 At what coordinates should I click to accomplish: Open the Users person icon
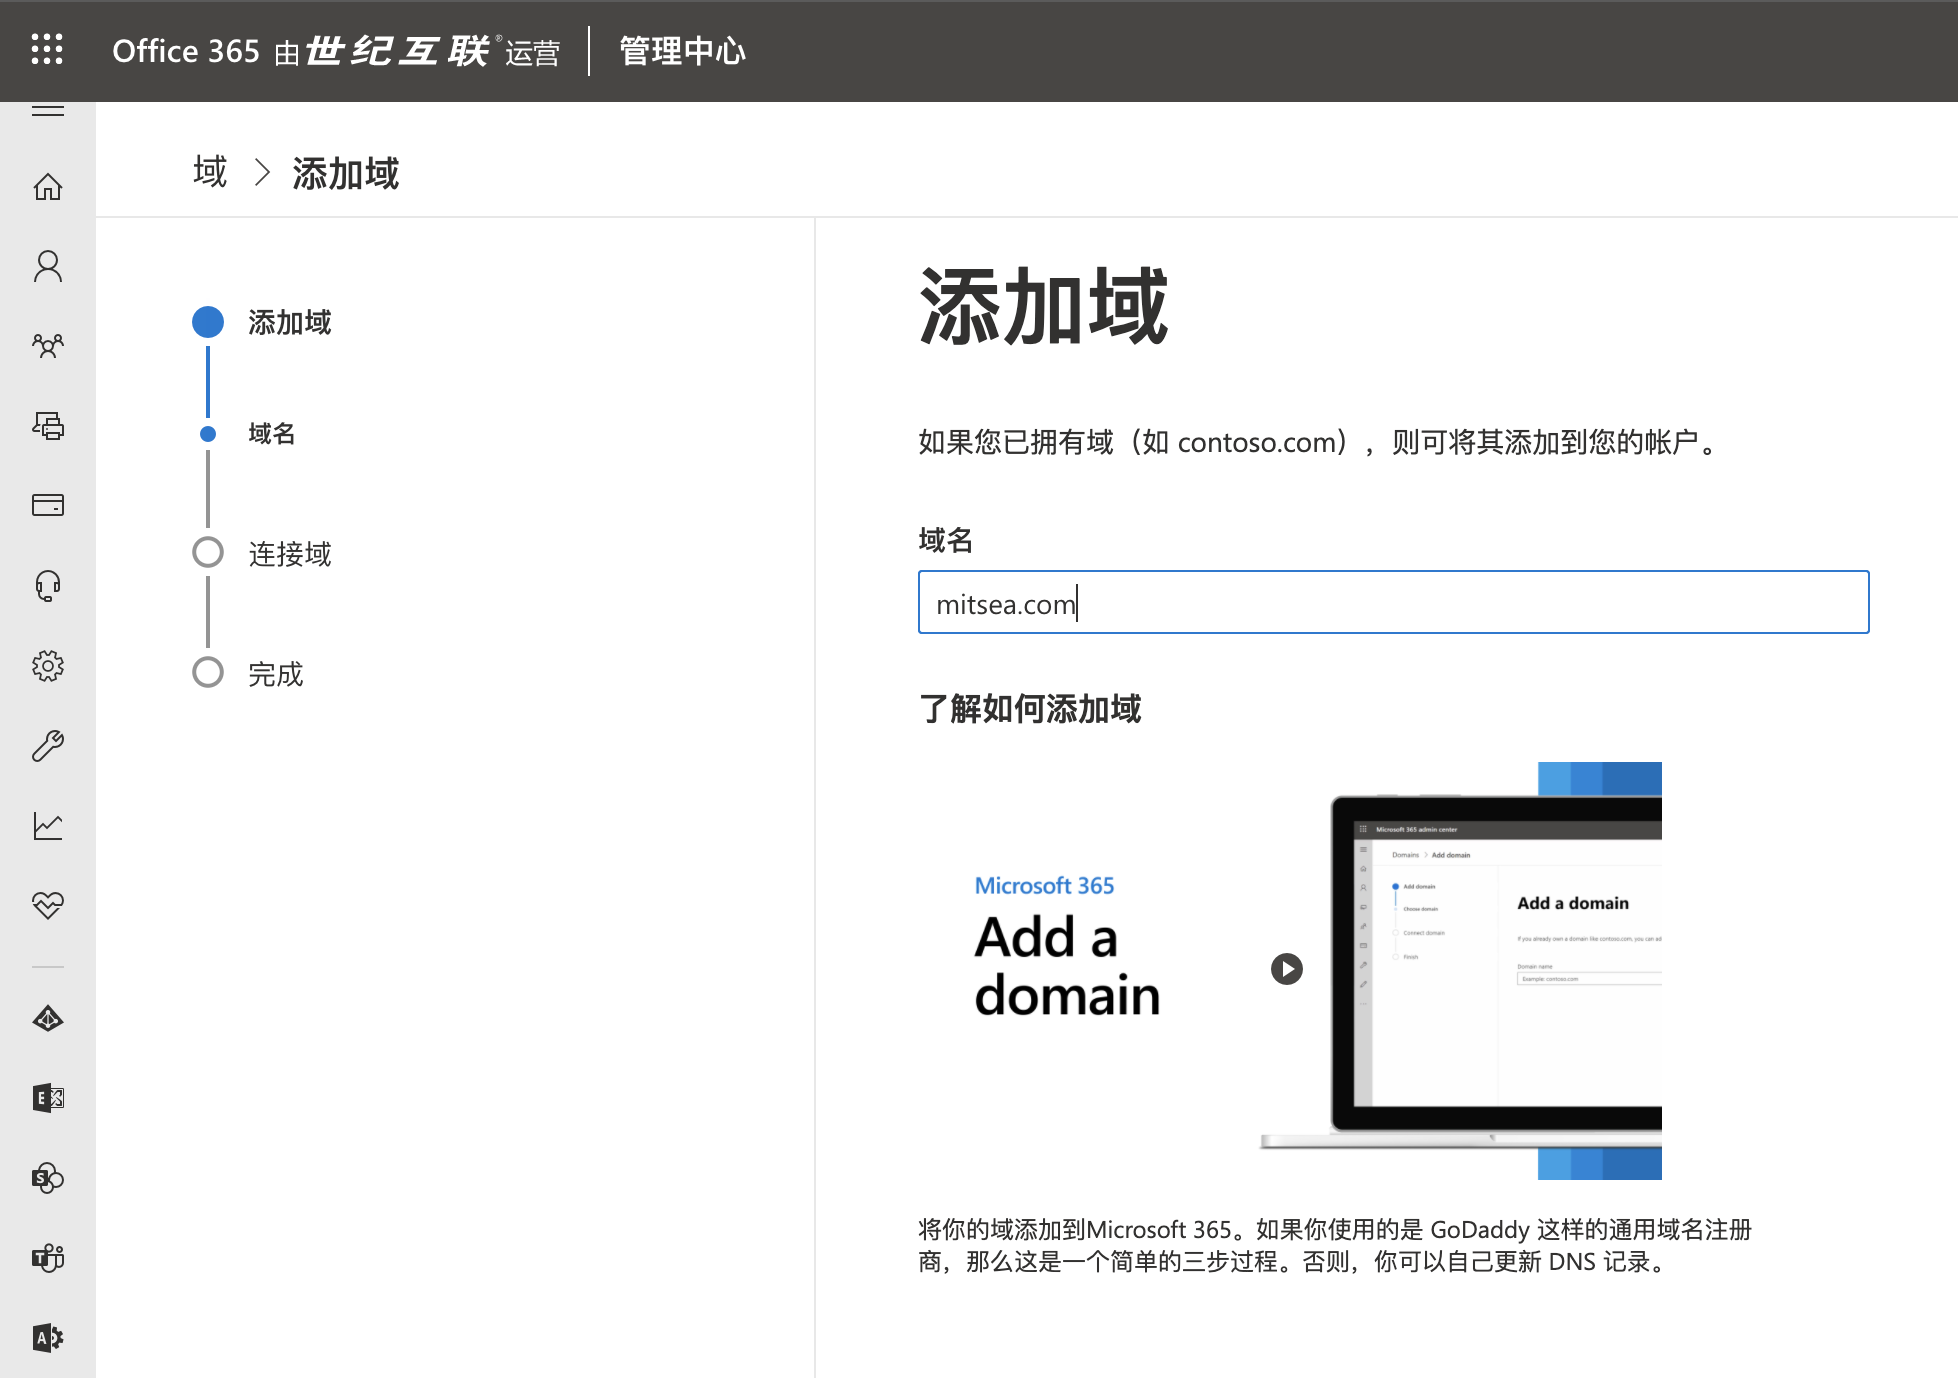point(47,266)
